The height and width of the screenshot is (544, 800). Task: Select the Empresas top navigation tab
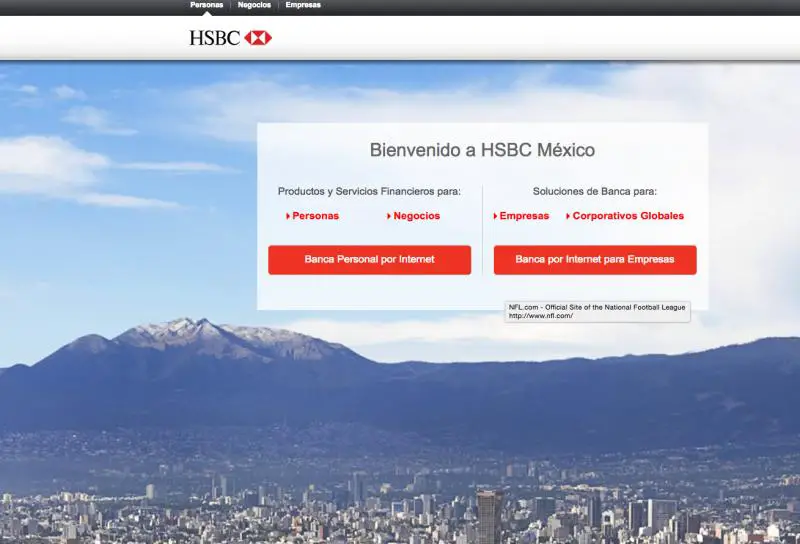pyautogui.click(x=303, y=5)
